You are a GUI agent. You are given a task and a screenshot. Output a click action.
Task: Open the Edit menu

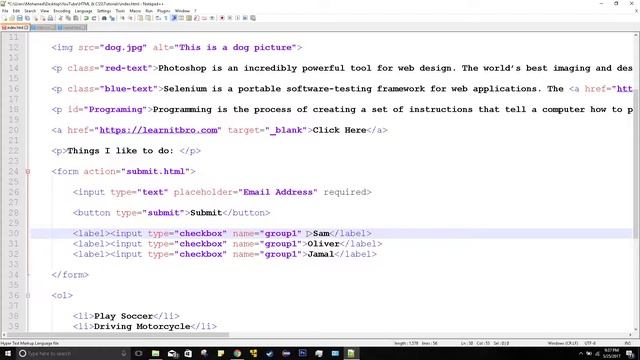16,11
